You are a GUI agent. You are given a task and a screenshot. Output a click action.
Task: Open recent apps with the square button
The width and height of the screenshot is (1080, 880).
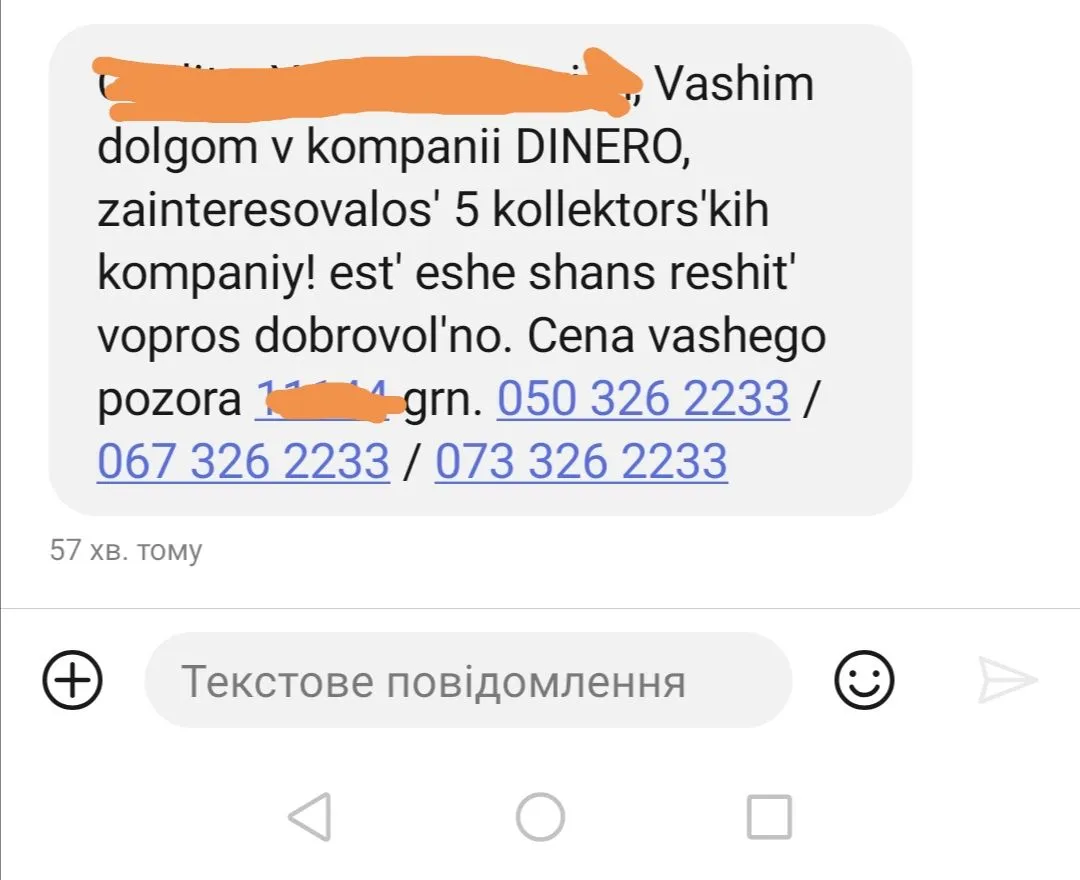coord(769,817)
